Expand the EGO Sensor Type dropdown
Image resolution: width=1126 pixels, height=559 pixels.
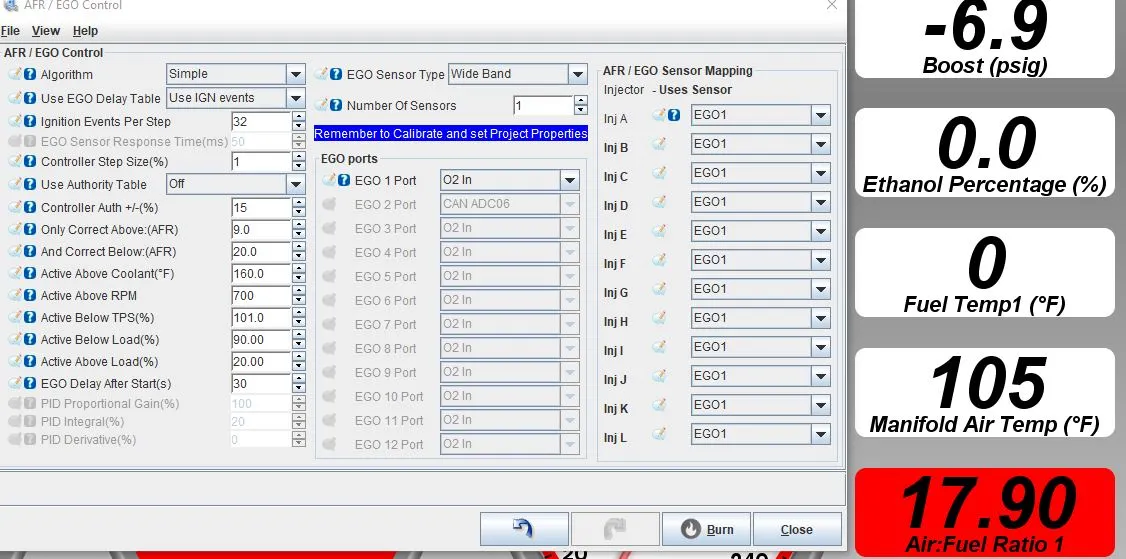tap(578, 74)
